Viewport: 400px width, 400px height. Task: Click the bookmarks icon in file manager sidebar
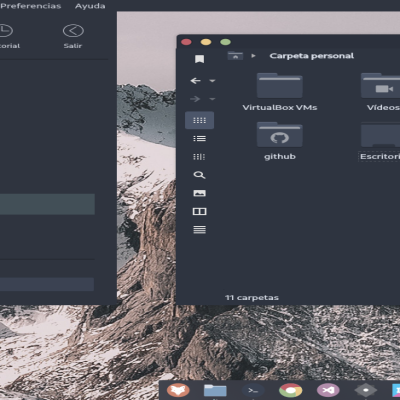199,59
